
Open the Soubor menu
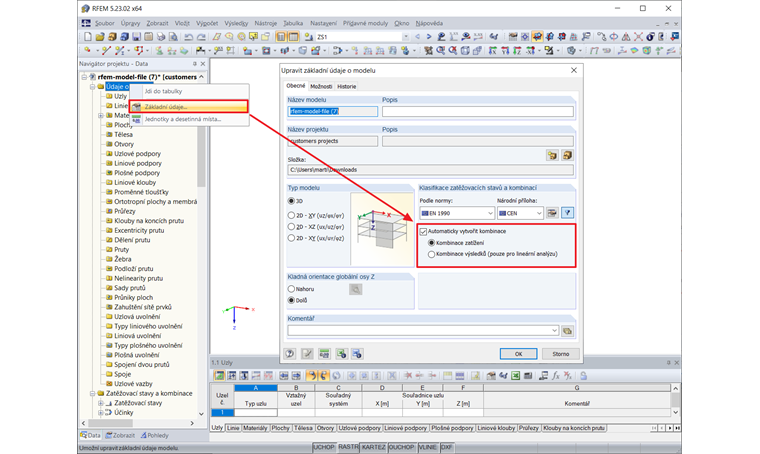click(105, 23)
